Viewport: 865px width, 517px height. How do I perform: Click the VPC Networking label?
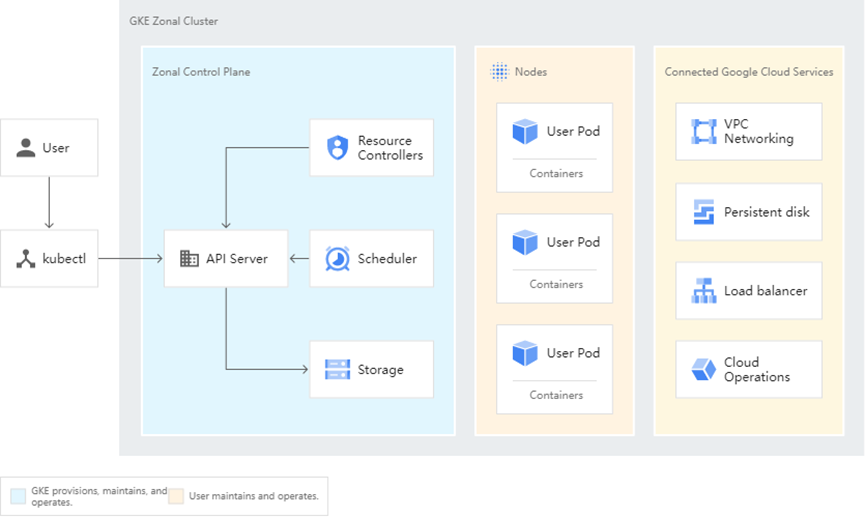pyautogui.click(x=759, y=131)
